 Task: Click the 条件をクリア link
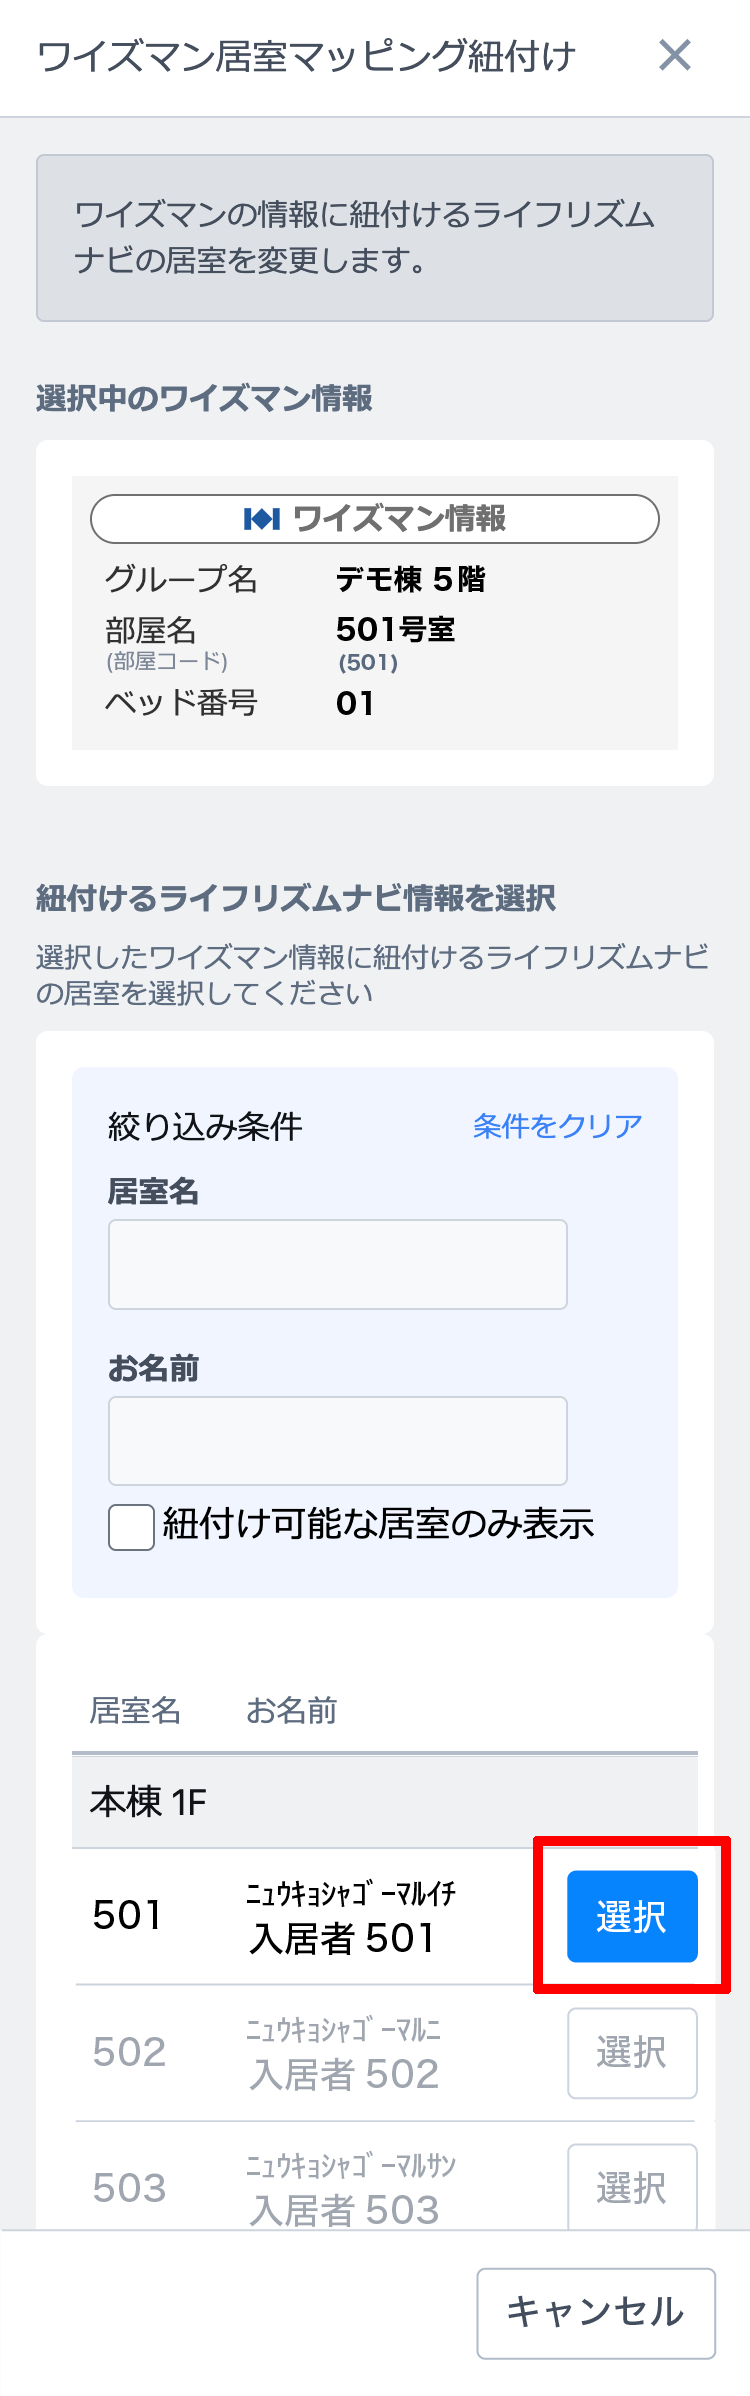[557, 1126]
